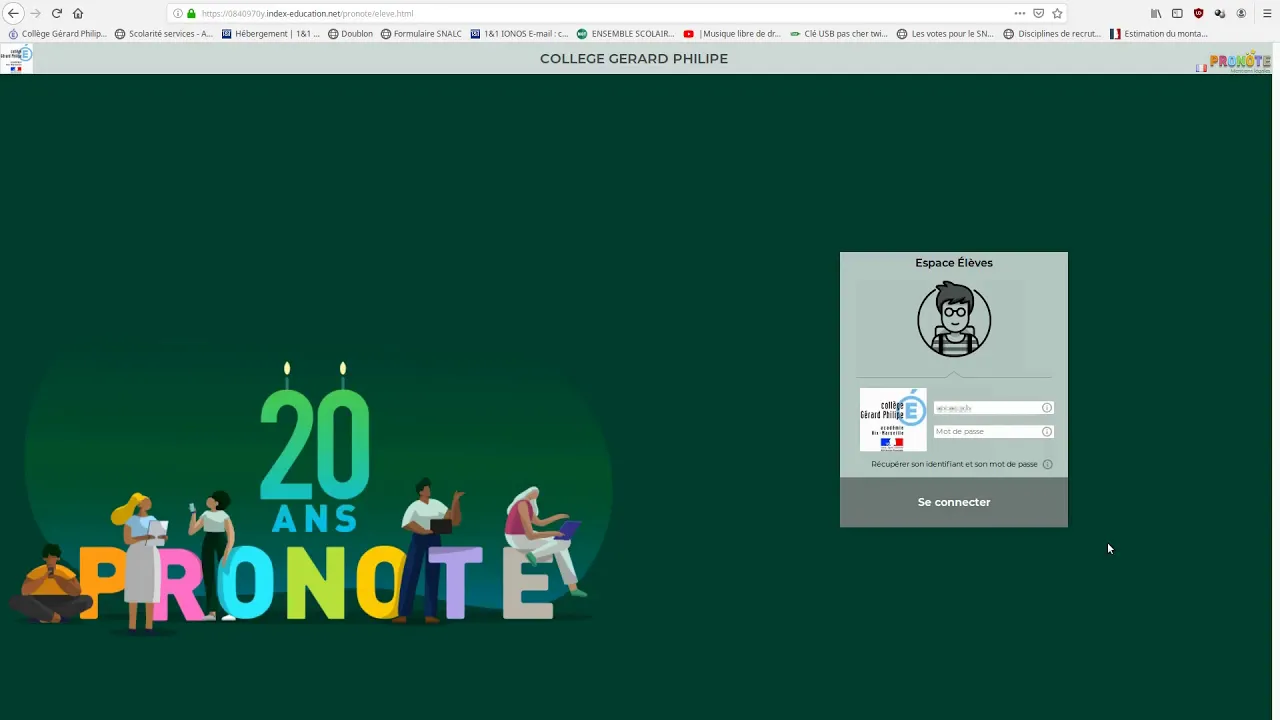Image resolution: width=1280 pixels, height=720 pixels.
Task: Bookmark this page with the star icon
Action: pyautogui.click(x=1057, y=13)
